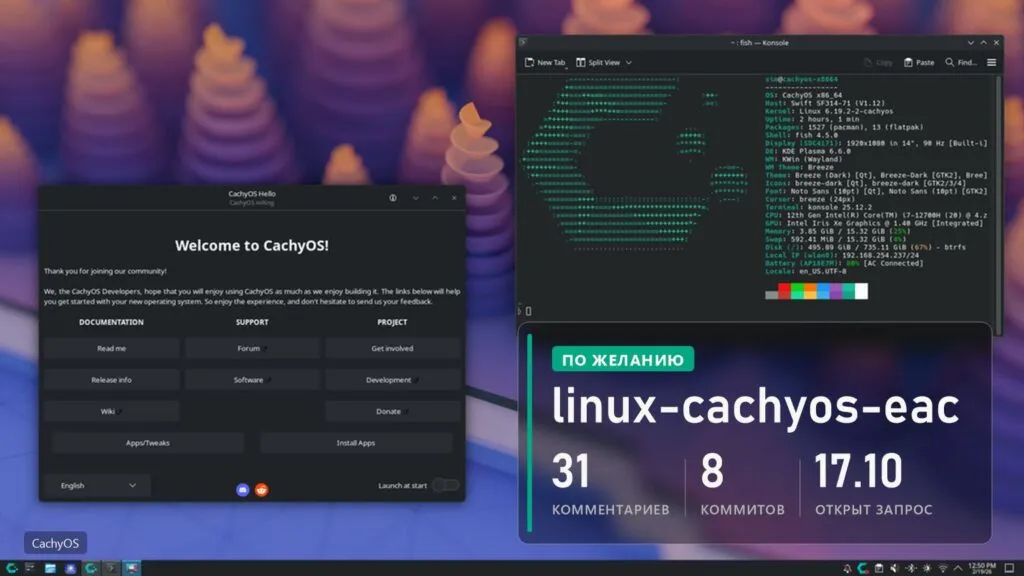Click the pager/task overview icon in the taskbar
1024x576 pixels.
coord(30,568)
